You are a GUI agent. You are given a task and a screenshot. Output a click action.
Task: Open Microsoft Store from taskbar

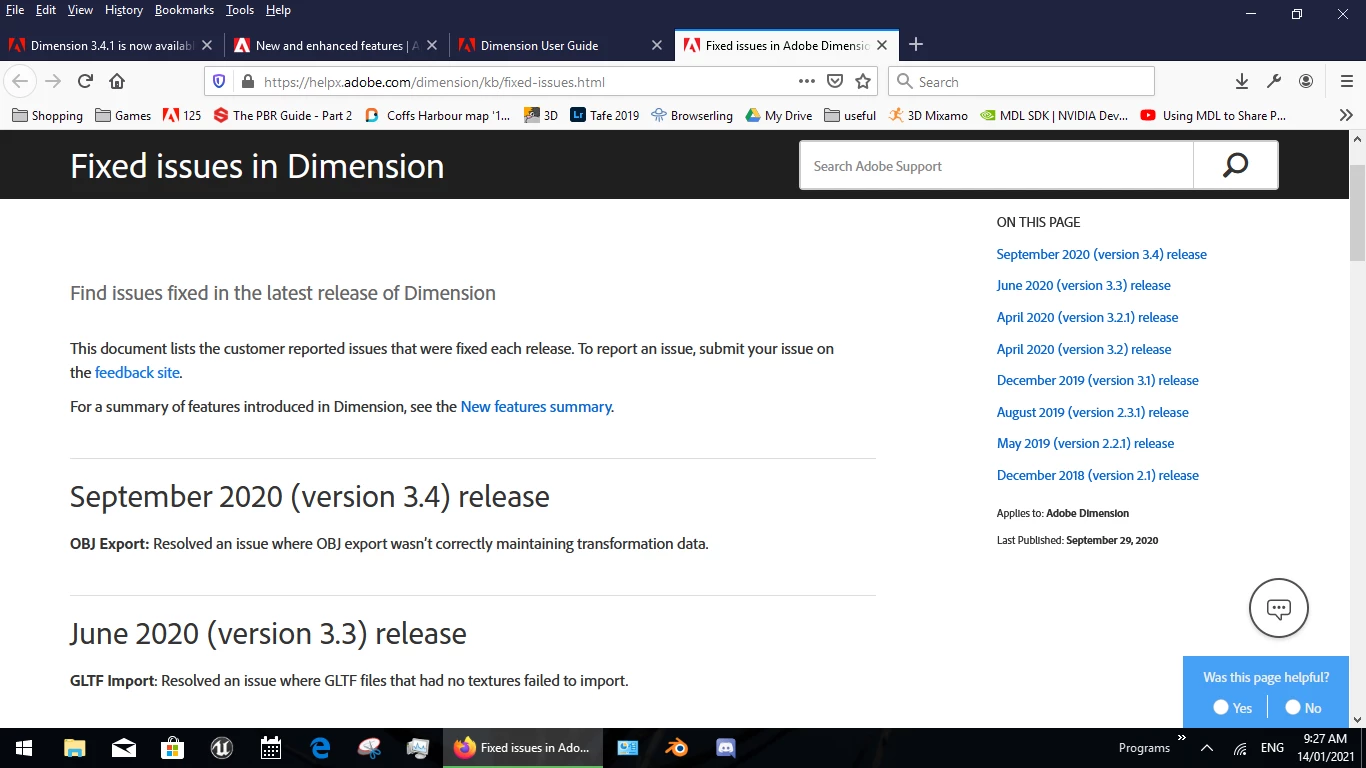(173, 747)
